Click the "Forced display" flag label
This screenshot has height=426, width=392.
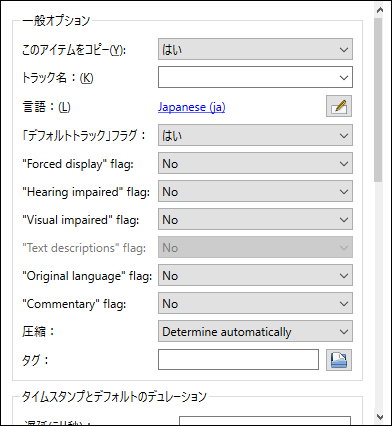(x=78, y=164)
